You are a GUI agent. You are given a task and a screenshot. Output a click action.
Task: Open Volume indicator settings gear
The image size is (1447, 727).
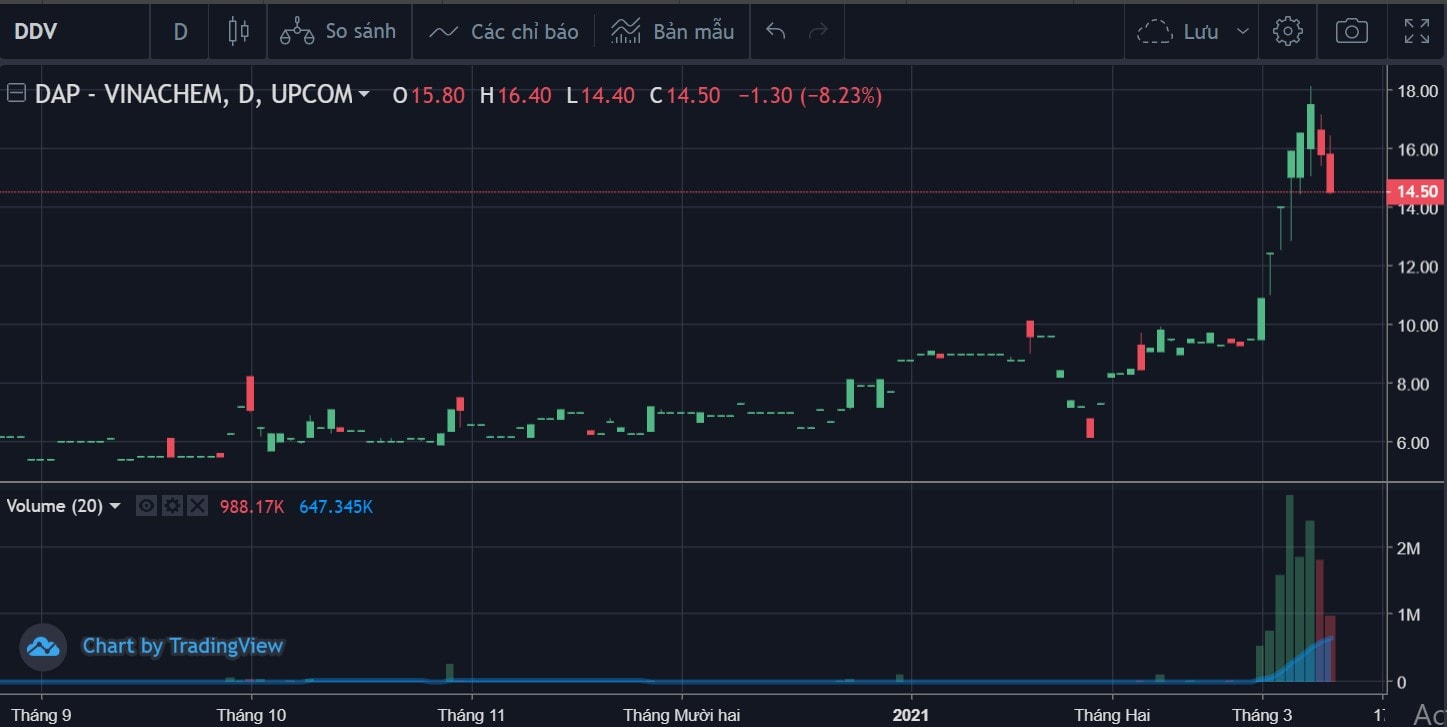(172, 506)
